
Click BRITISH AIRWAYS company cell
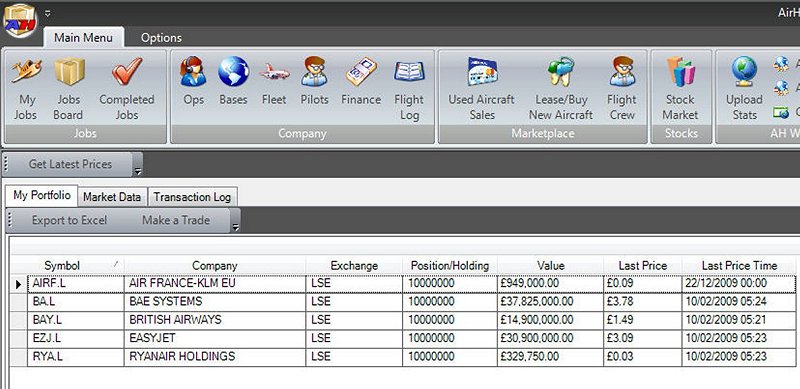coord(215,320)
